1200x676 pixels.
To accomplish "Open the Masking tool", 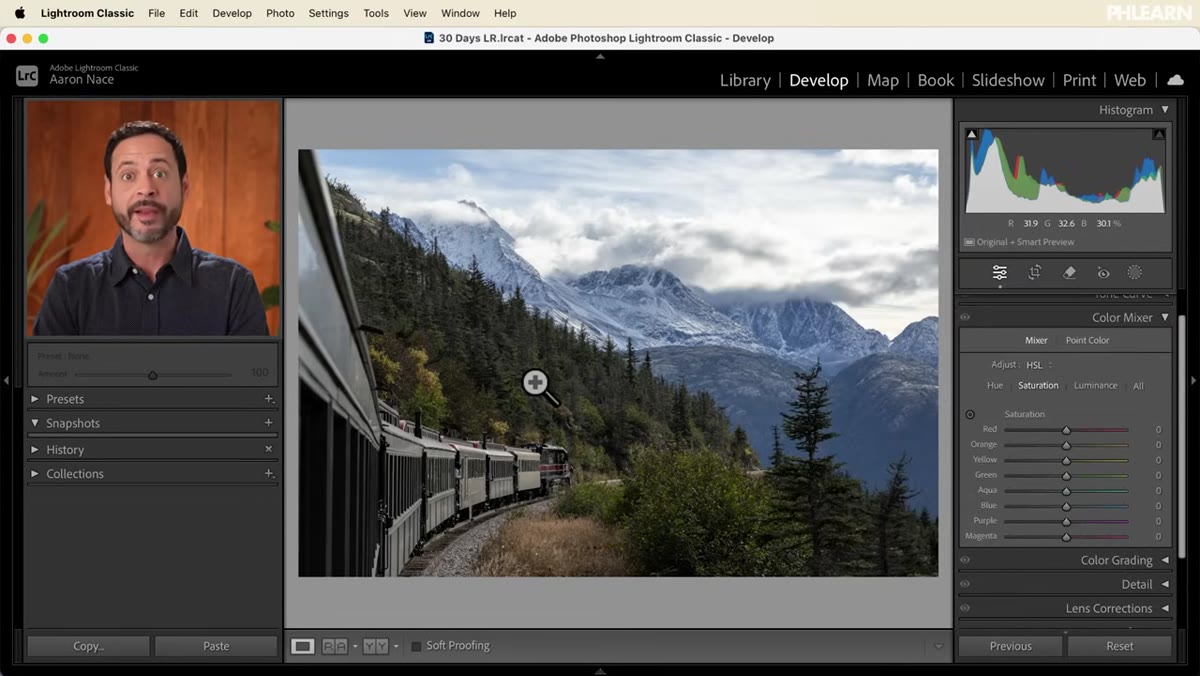I will pos(1135,272).
